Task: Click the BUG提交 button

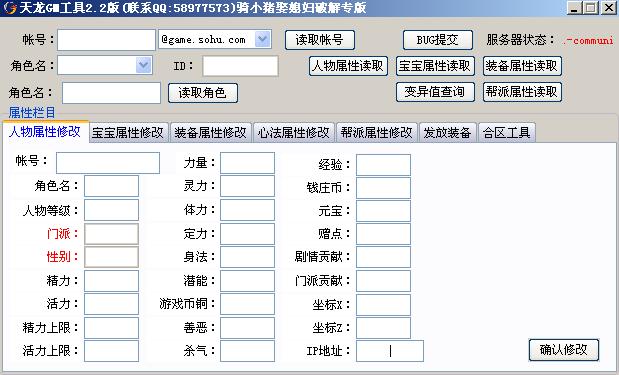Action: click(x=438, y=40)
